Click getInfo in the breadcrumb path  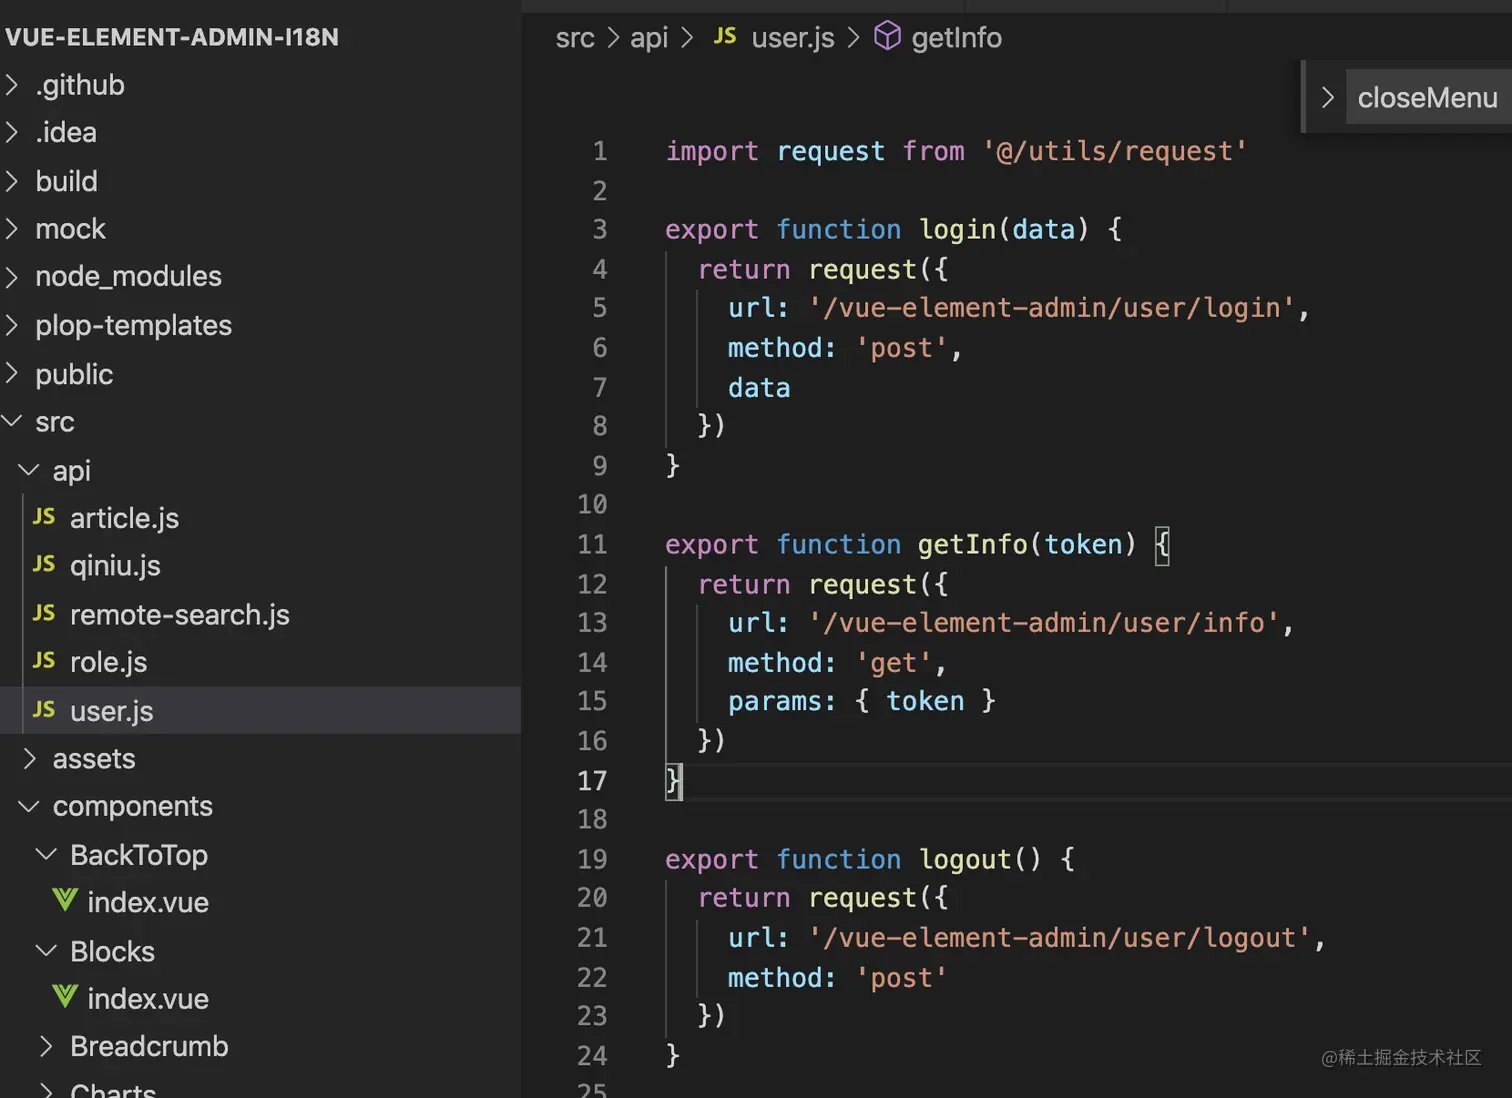(956, 38)
